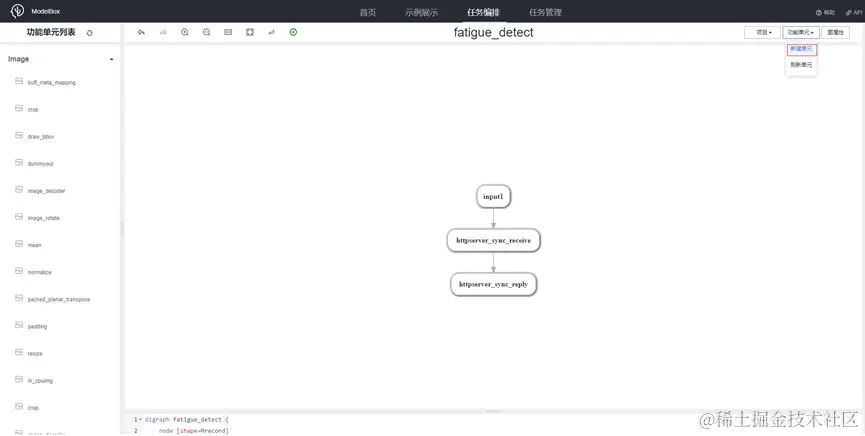Choose 新建单元 from the dropdown menu
This screenshot has width=865, height=436.
coord(801,49)
